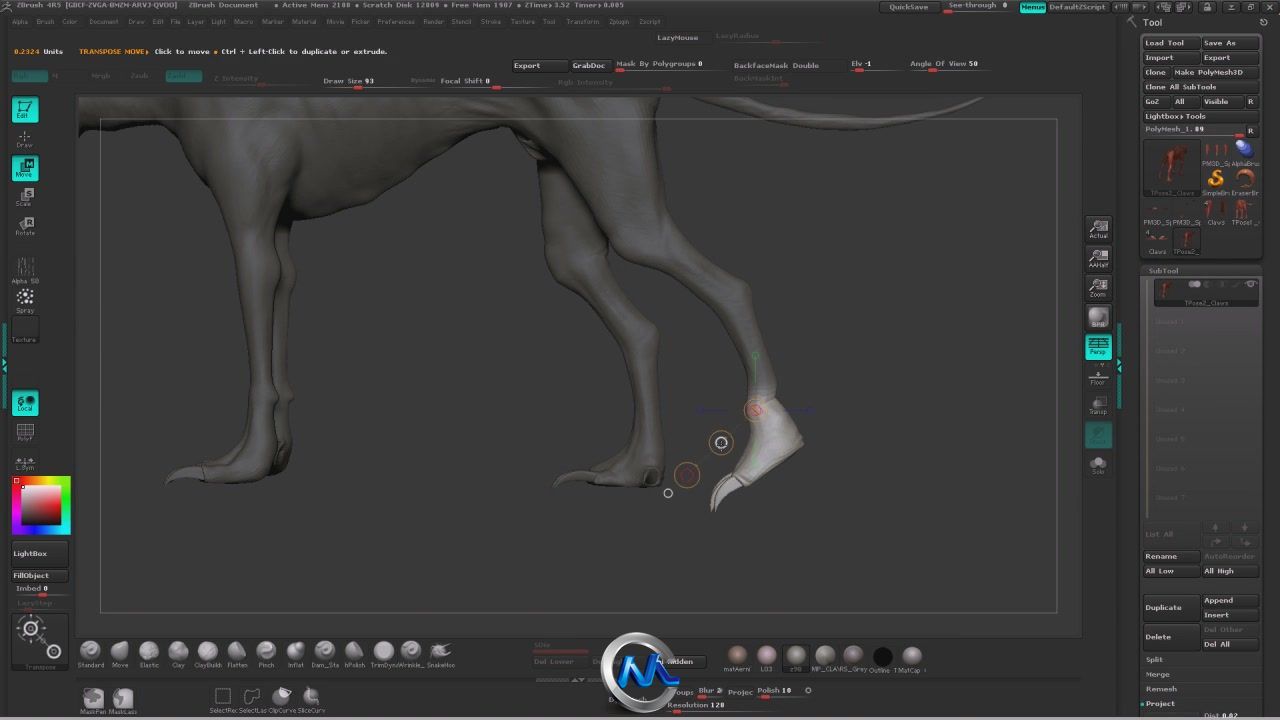This screenshot has width=1280, height=720.
Task: Toggle Transp transparency mode
Action: (1098, 406)
